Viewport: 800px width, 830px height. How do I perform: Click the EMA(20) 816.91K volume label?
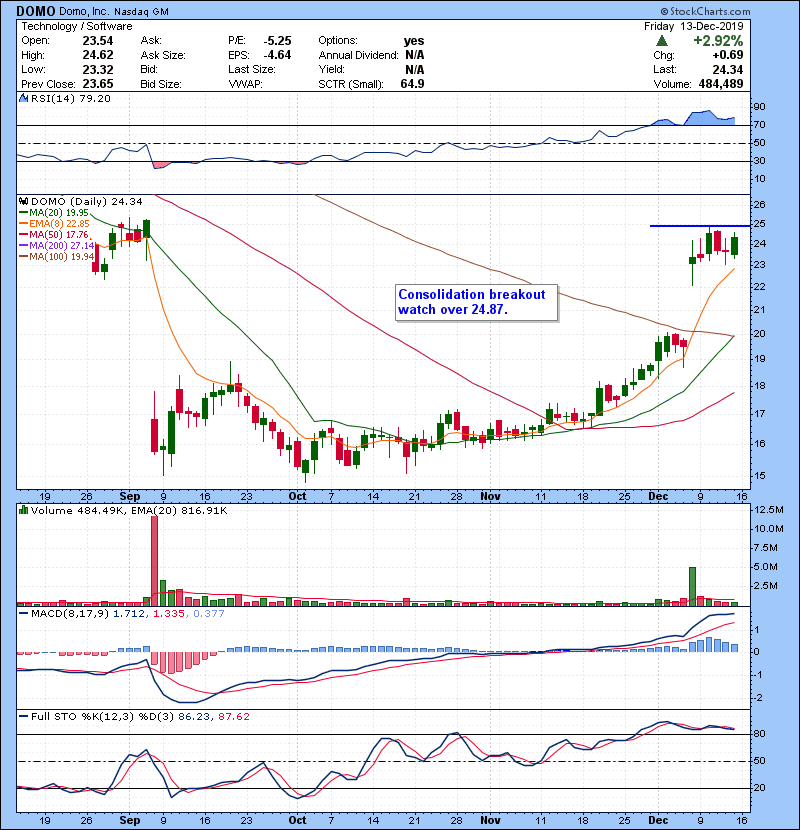coord(181,511)
